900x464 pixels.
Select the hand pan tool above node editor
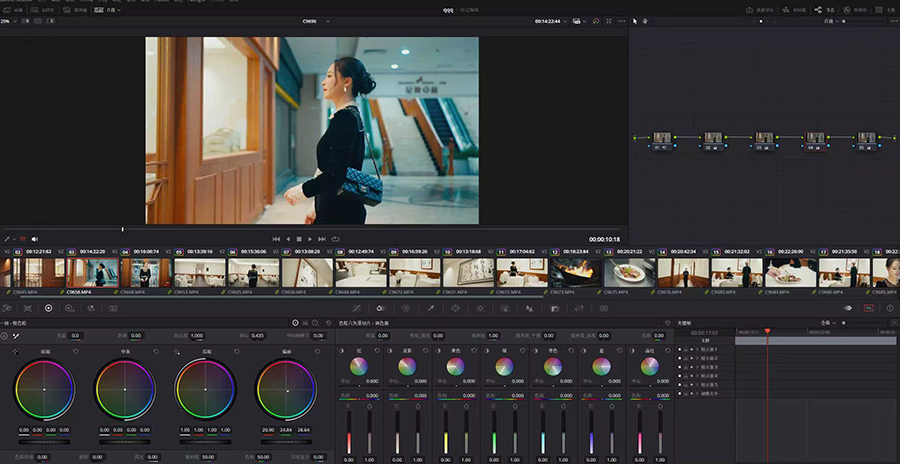(x=645, y=20)
